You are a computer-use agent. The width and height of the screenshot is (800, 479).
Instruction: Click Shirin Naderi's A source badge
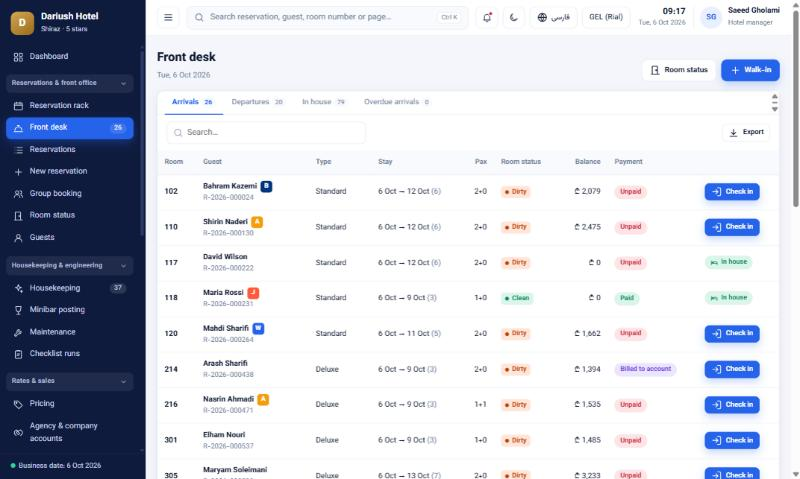[x=257, y=222]
